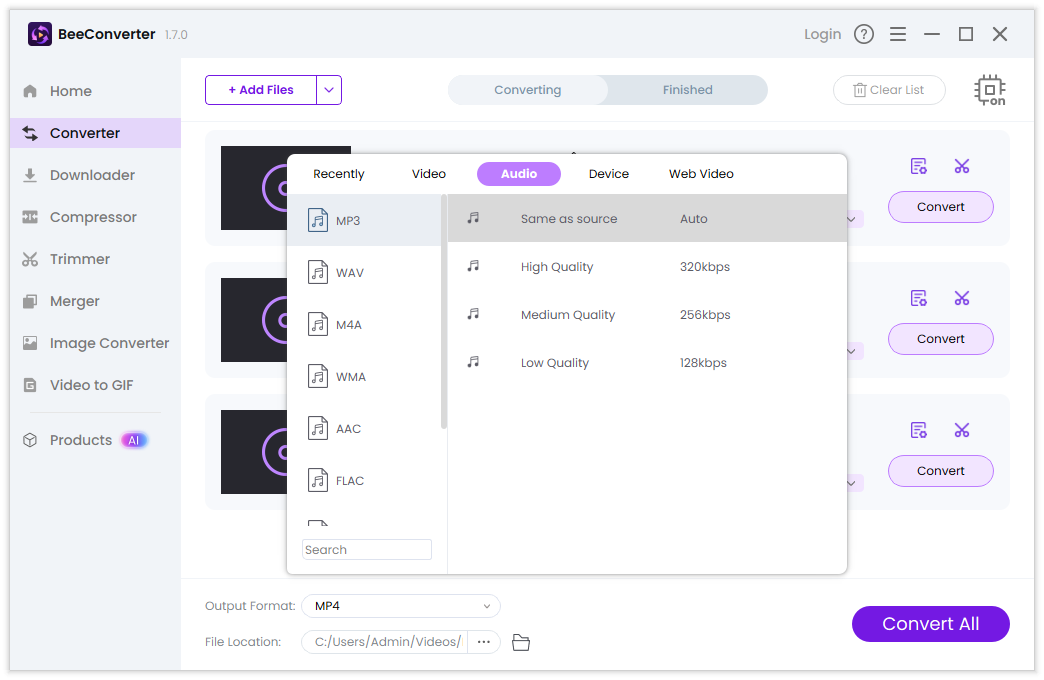The width and height of the screenshot is (1044, 680).
Task: Select the Video format tab
Action: (429, 174)
